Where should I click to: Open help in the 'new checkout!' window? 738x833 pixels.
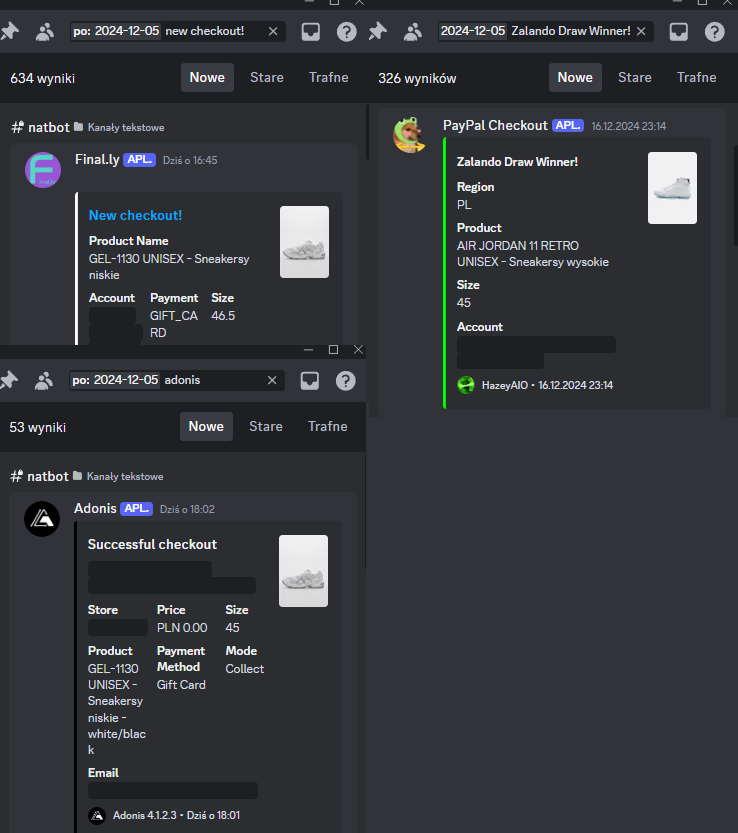pos(346,32)
